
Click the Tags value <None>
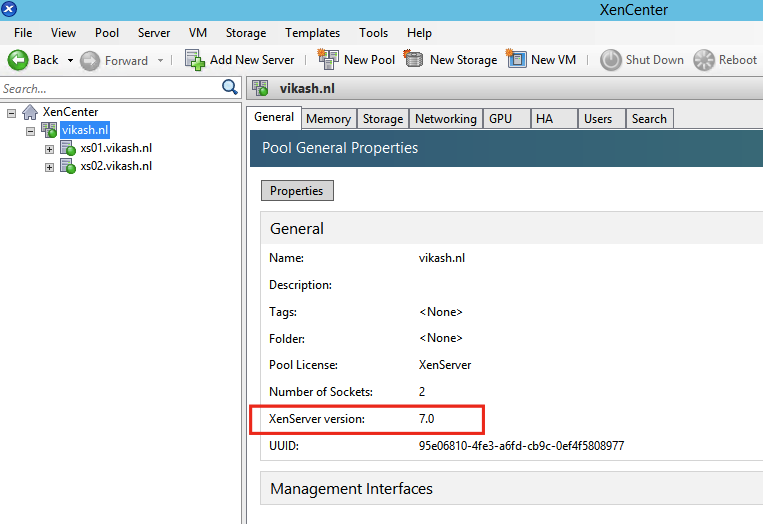point(440,312)
